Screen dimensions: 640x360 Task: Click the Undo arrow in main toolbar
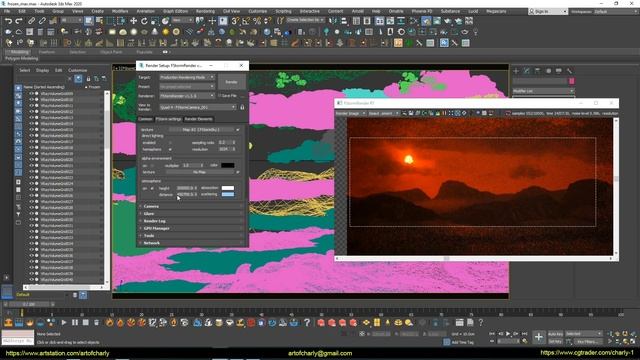click(8, 20)
